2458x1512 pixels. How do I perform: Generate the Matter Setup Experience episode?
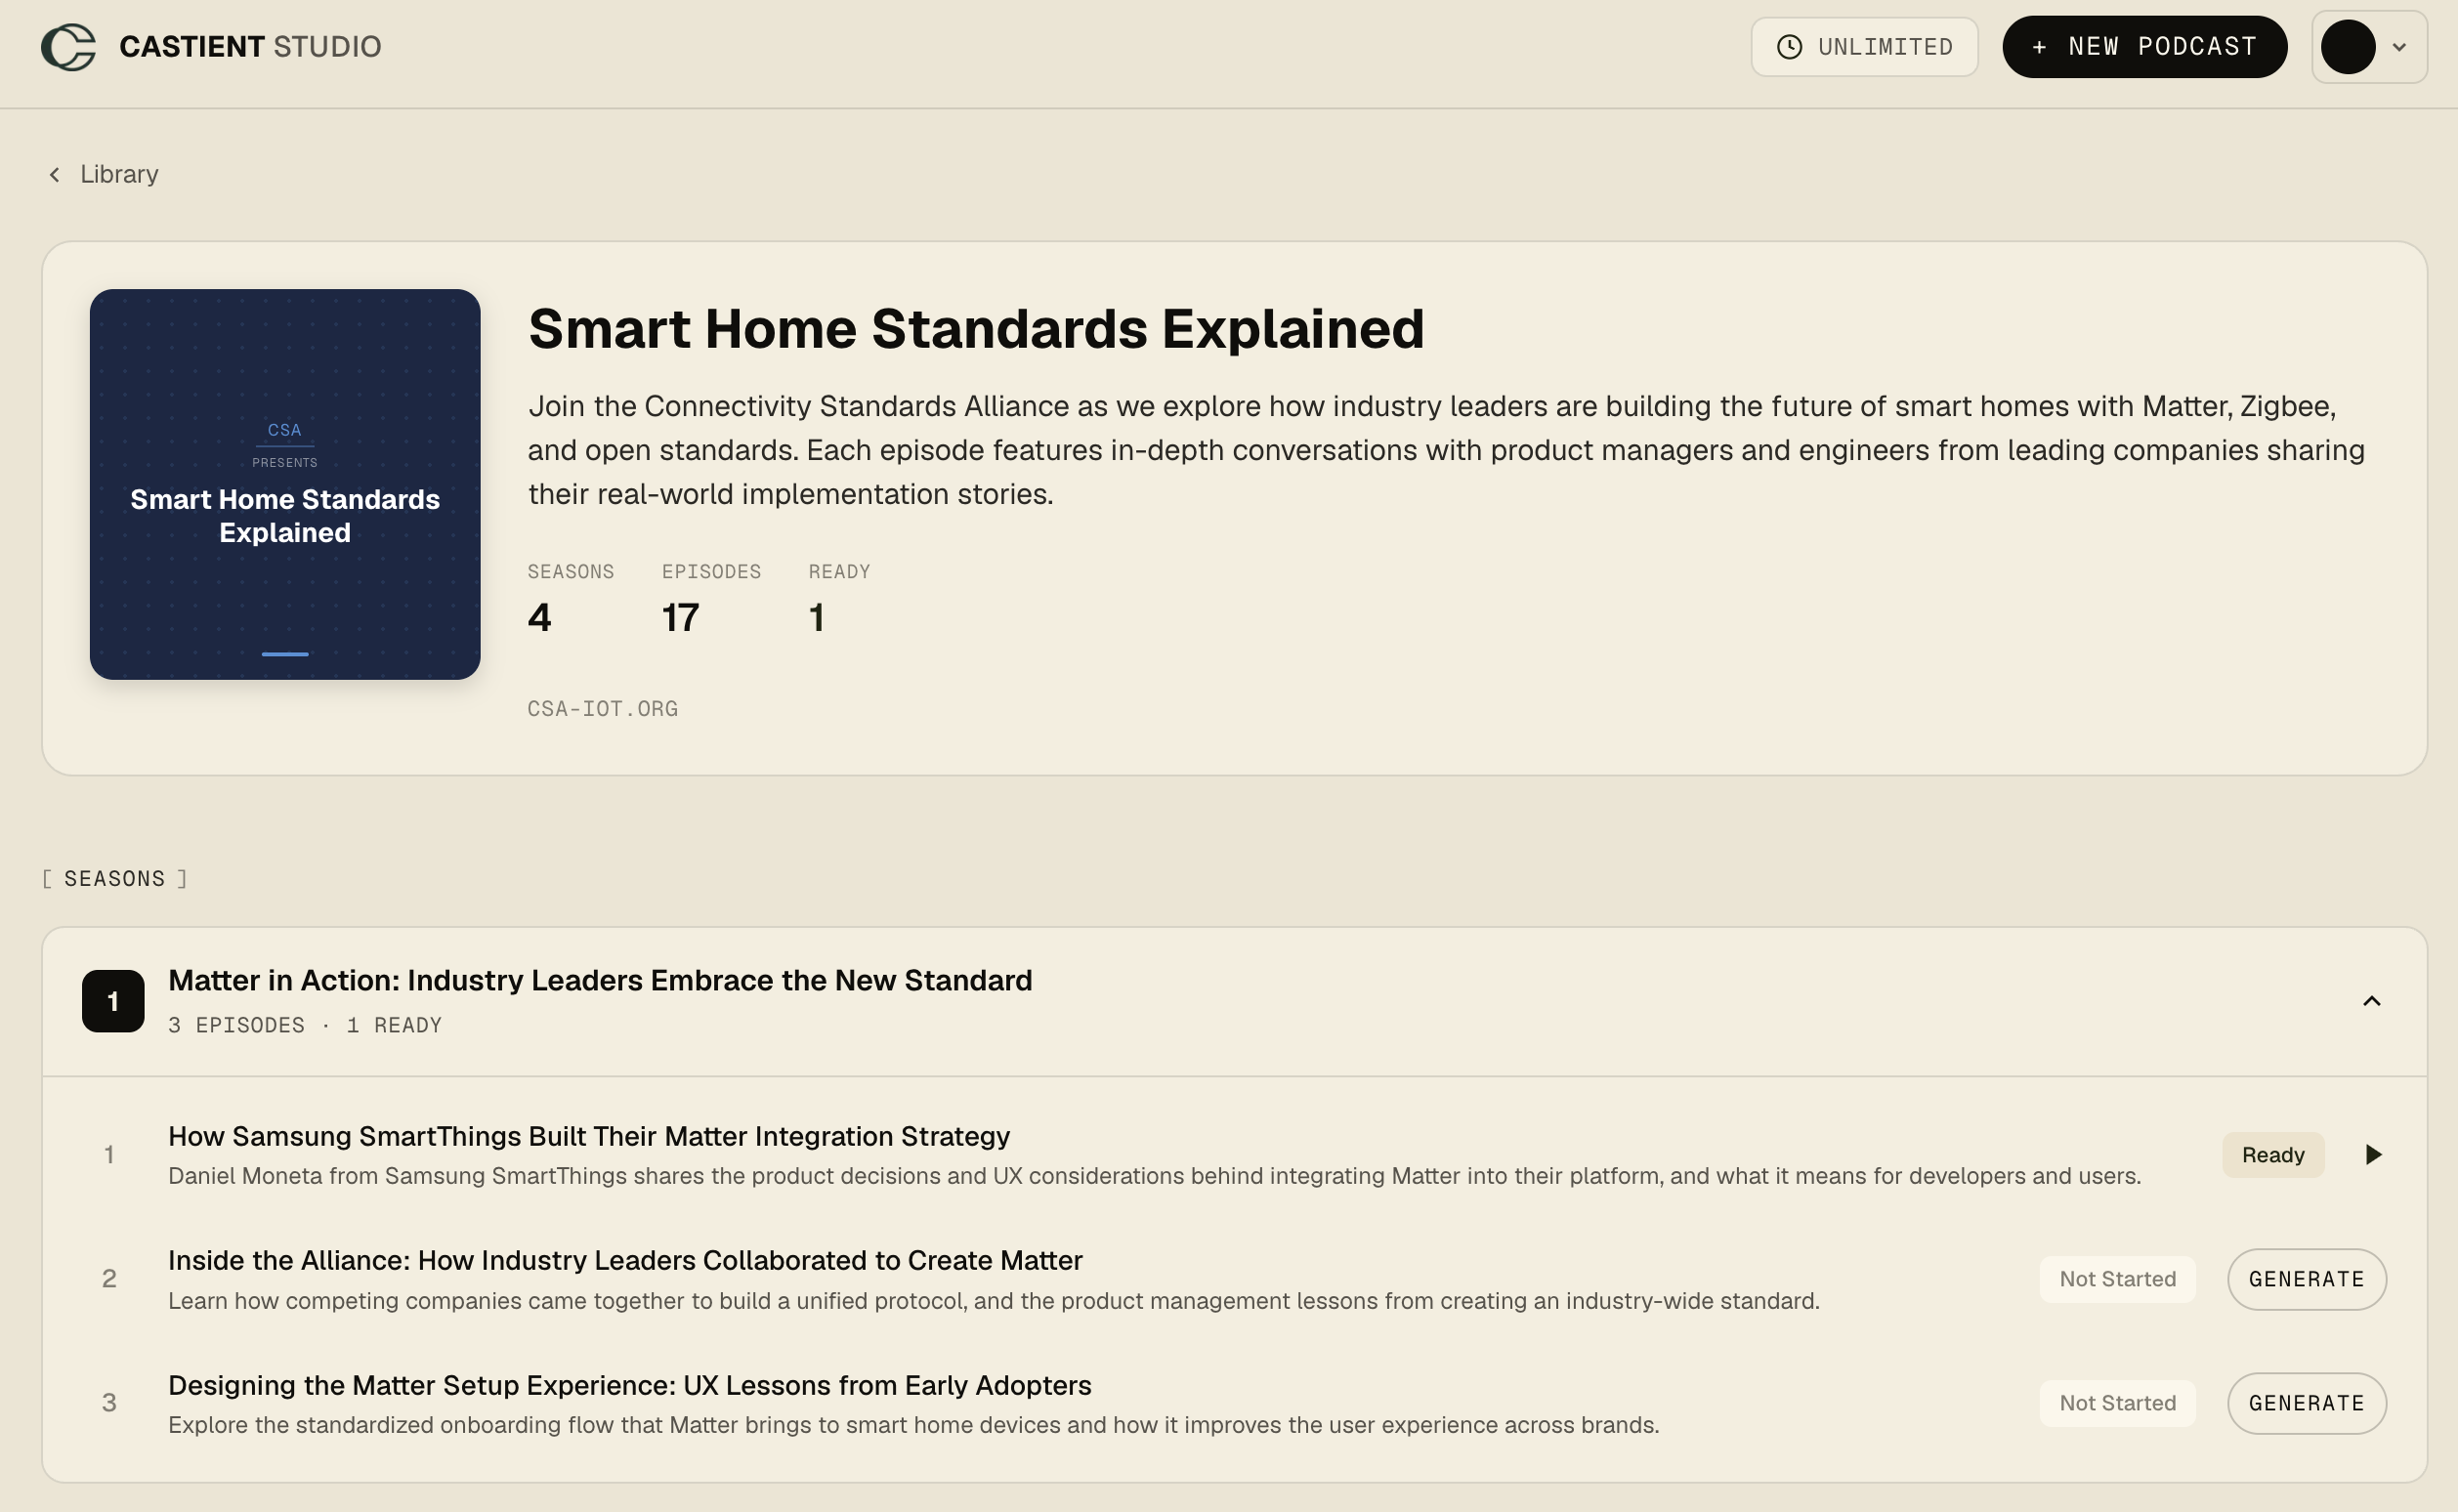(2306, 1403)
